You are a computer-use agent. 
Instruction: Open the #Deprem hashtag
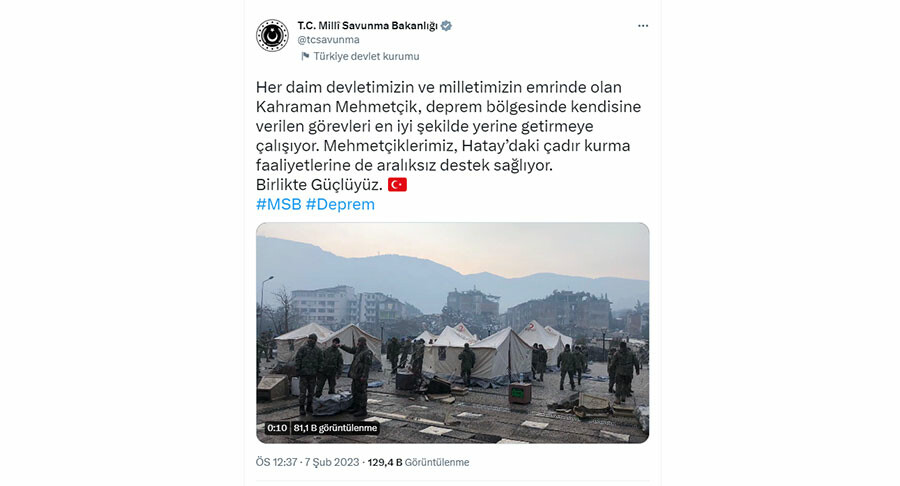click(x=340, y=204)
